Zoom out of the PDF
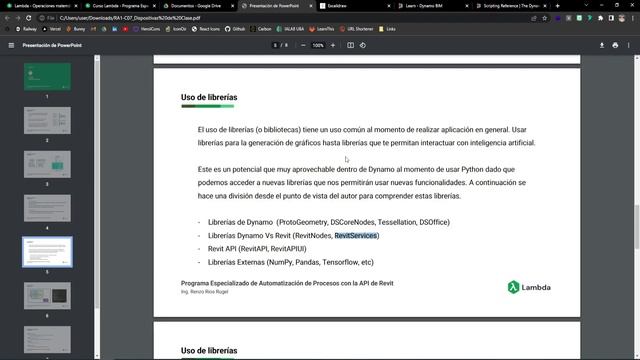The height and width of the screenshot is (360, 640). [303, 45]
